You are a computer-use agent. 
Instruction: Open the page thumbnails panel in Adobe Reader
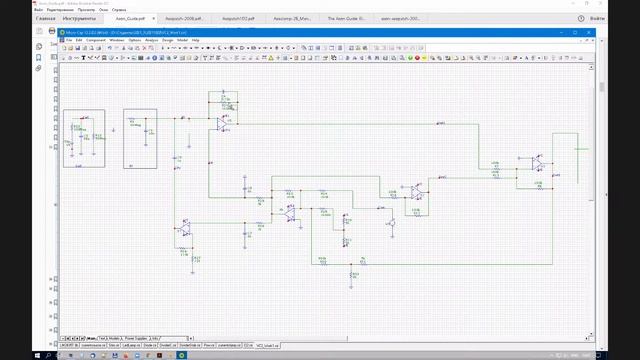point(39,47)
